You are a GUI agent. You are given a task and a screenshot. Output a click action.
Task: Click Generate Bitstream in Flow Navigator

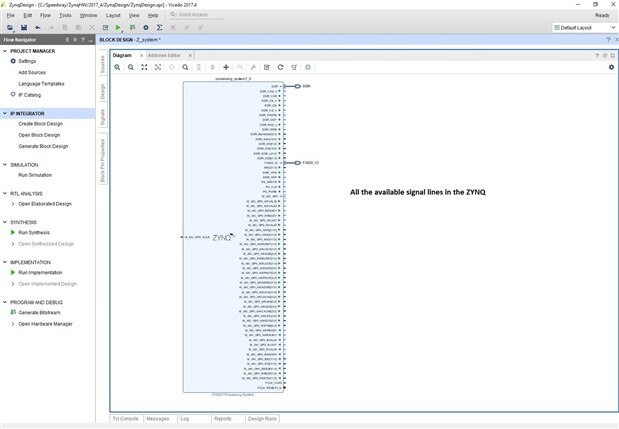coord(39,313)
